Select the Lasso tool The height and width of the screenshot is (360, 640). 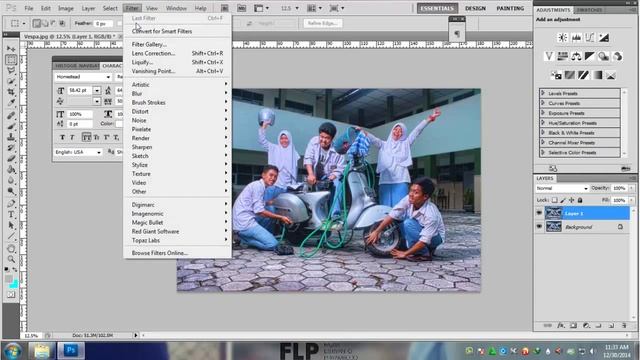pyautogui.click(x=11, y=70)
